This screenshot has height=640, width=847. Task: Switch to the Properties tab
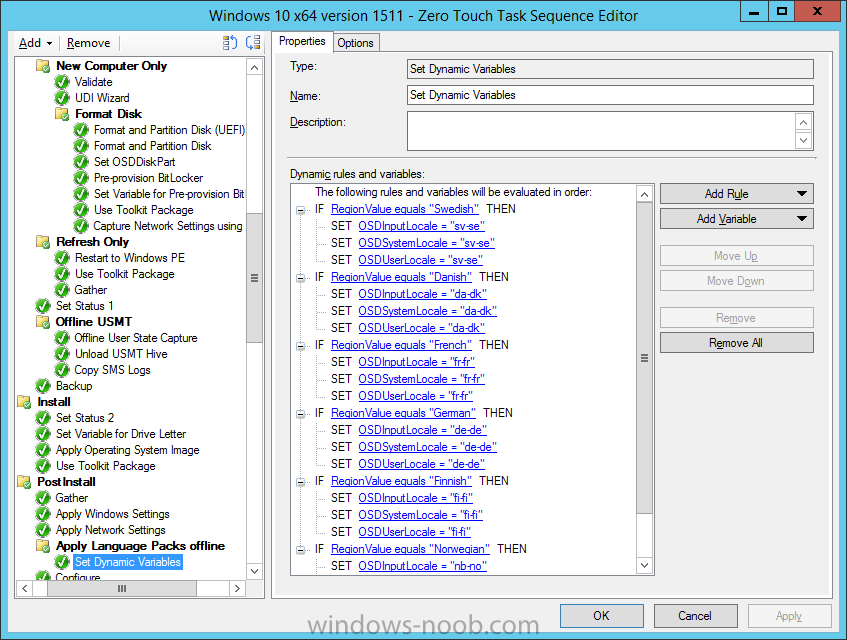point(302,41)
